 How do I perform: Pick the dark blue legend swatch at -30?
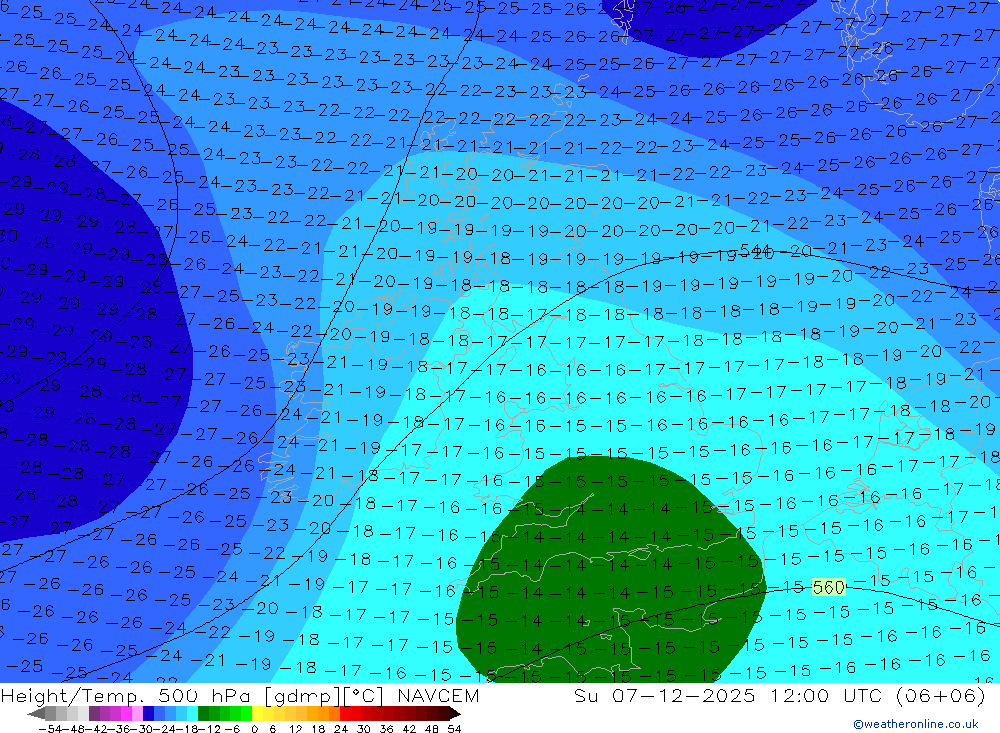pyautogui.click(x=148, y=713)
